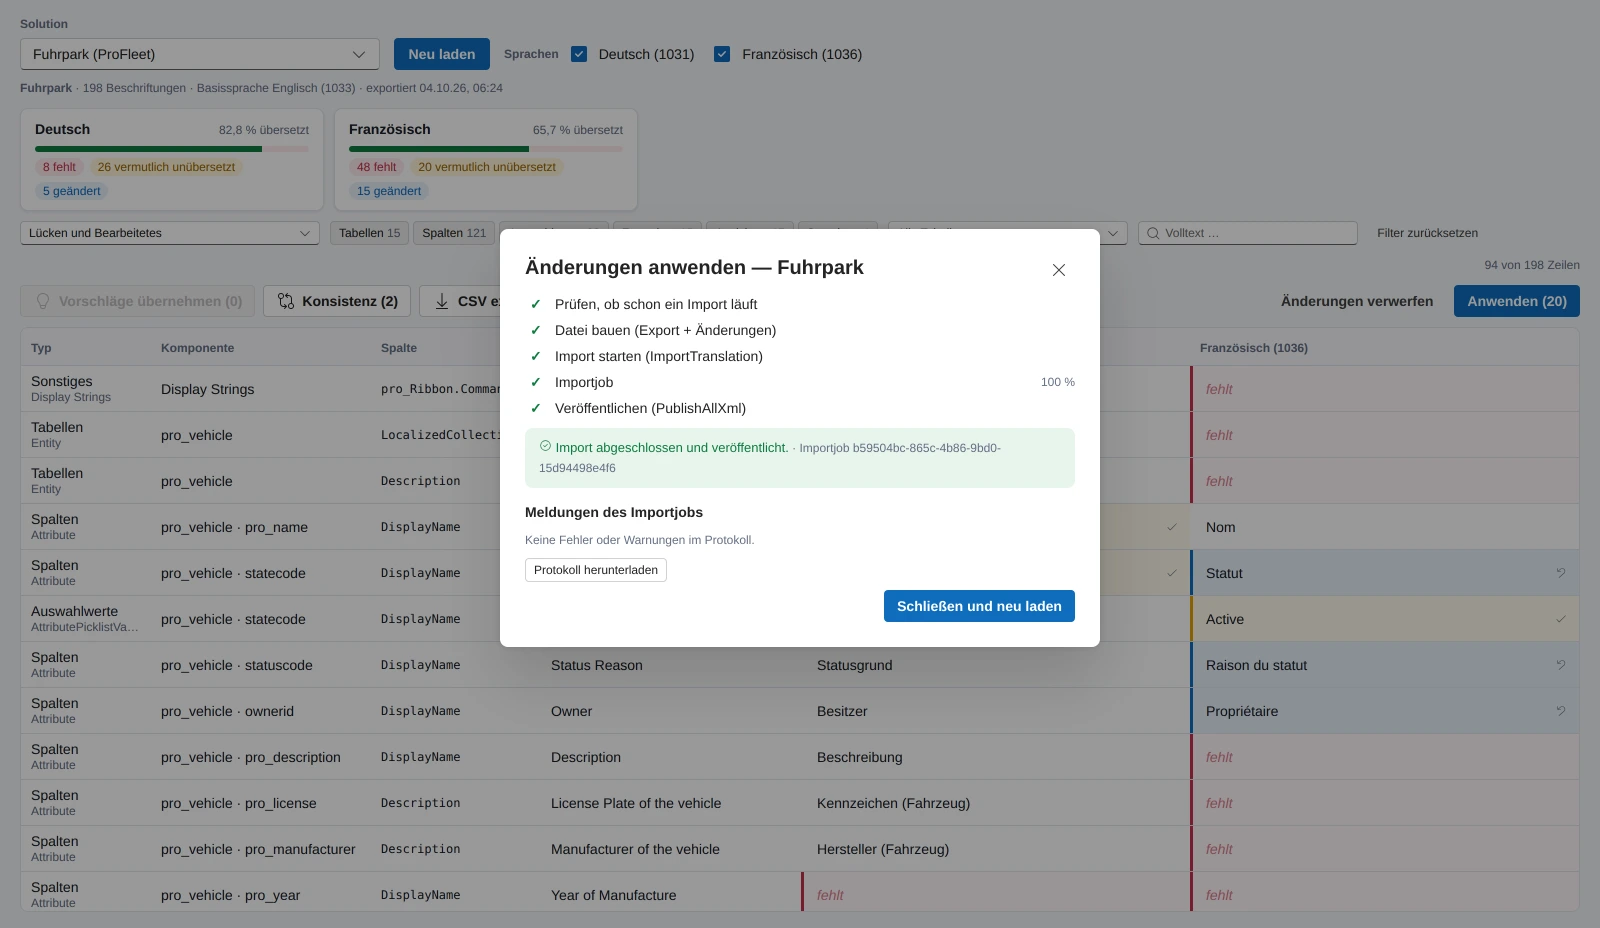Click German cell 'Kennzeichen (Fahrzeug)'

click(x=996, y=803)
